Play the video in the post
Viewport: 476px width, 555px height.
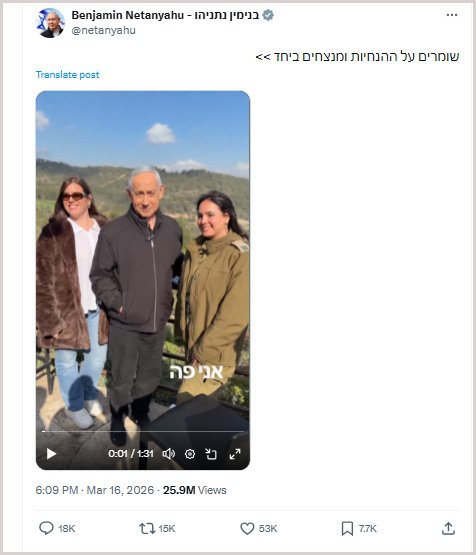[51, 454]
